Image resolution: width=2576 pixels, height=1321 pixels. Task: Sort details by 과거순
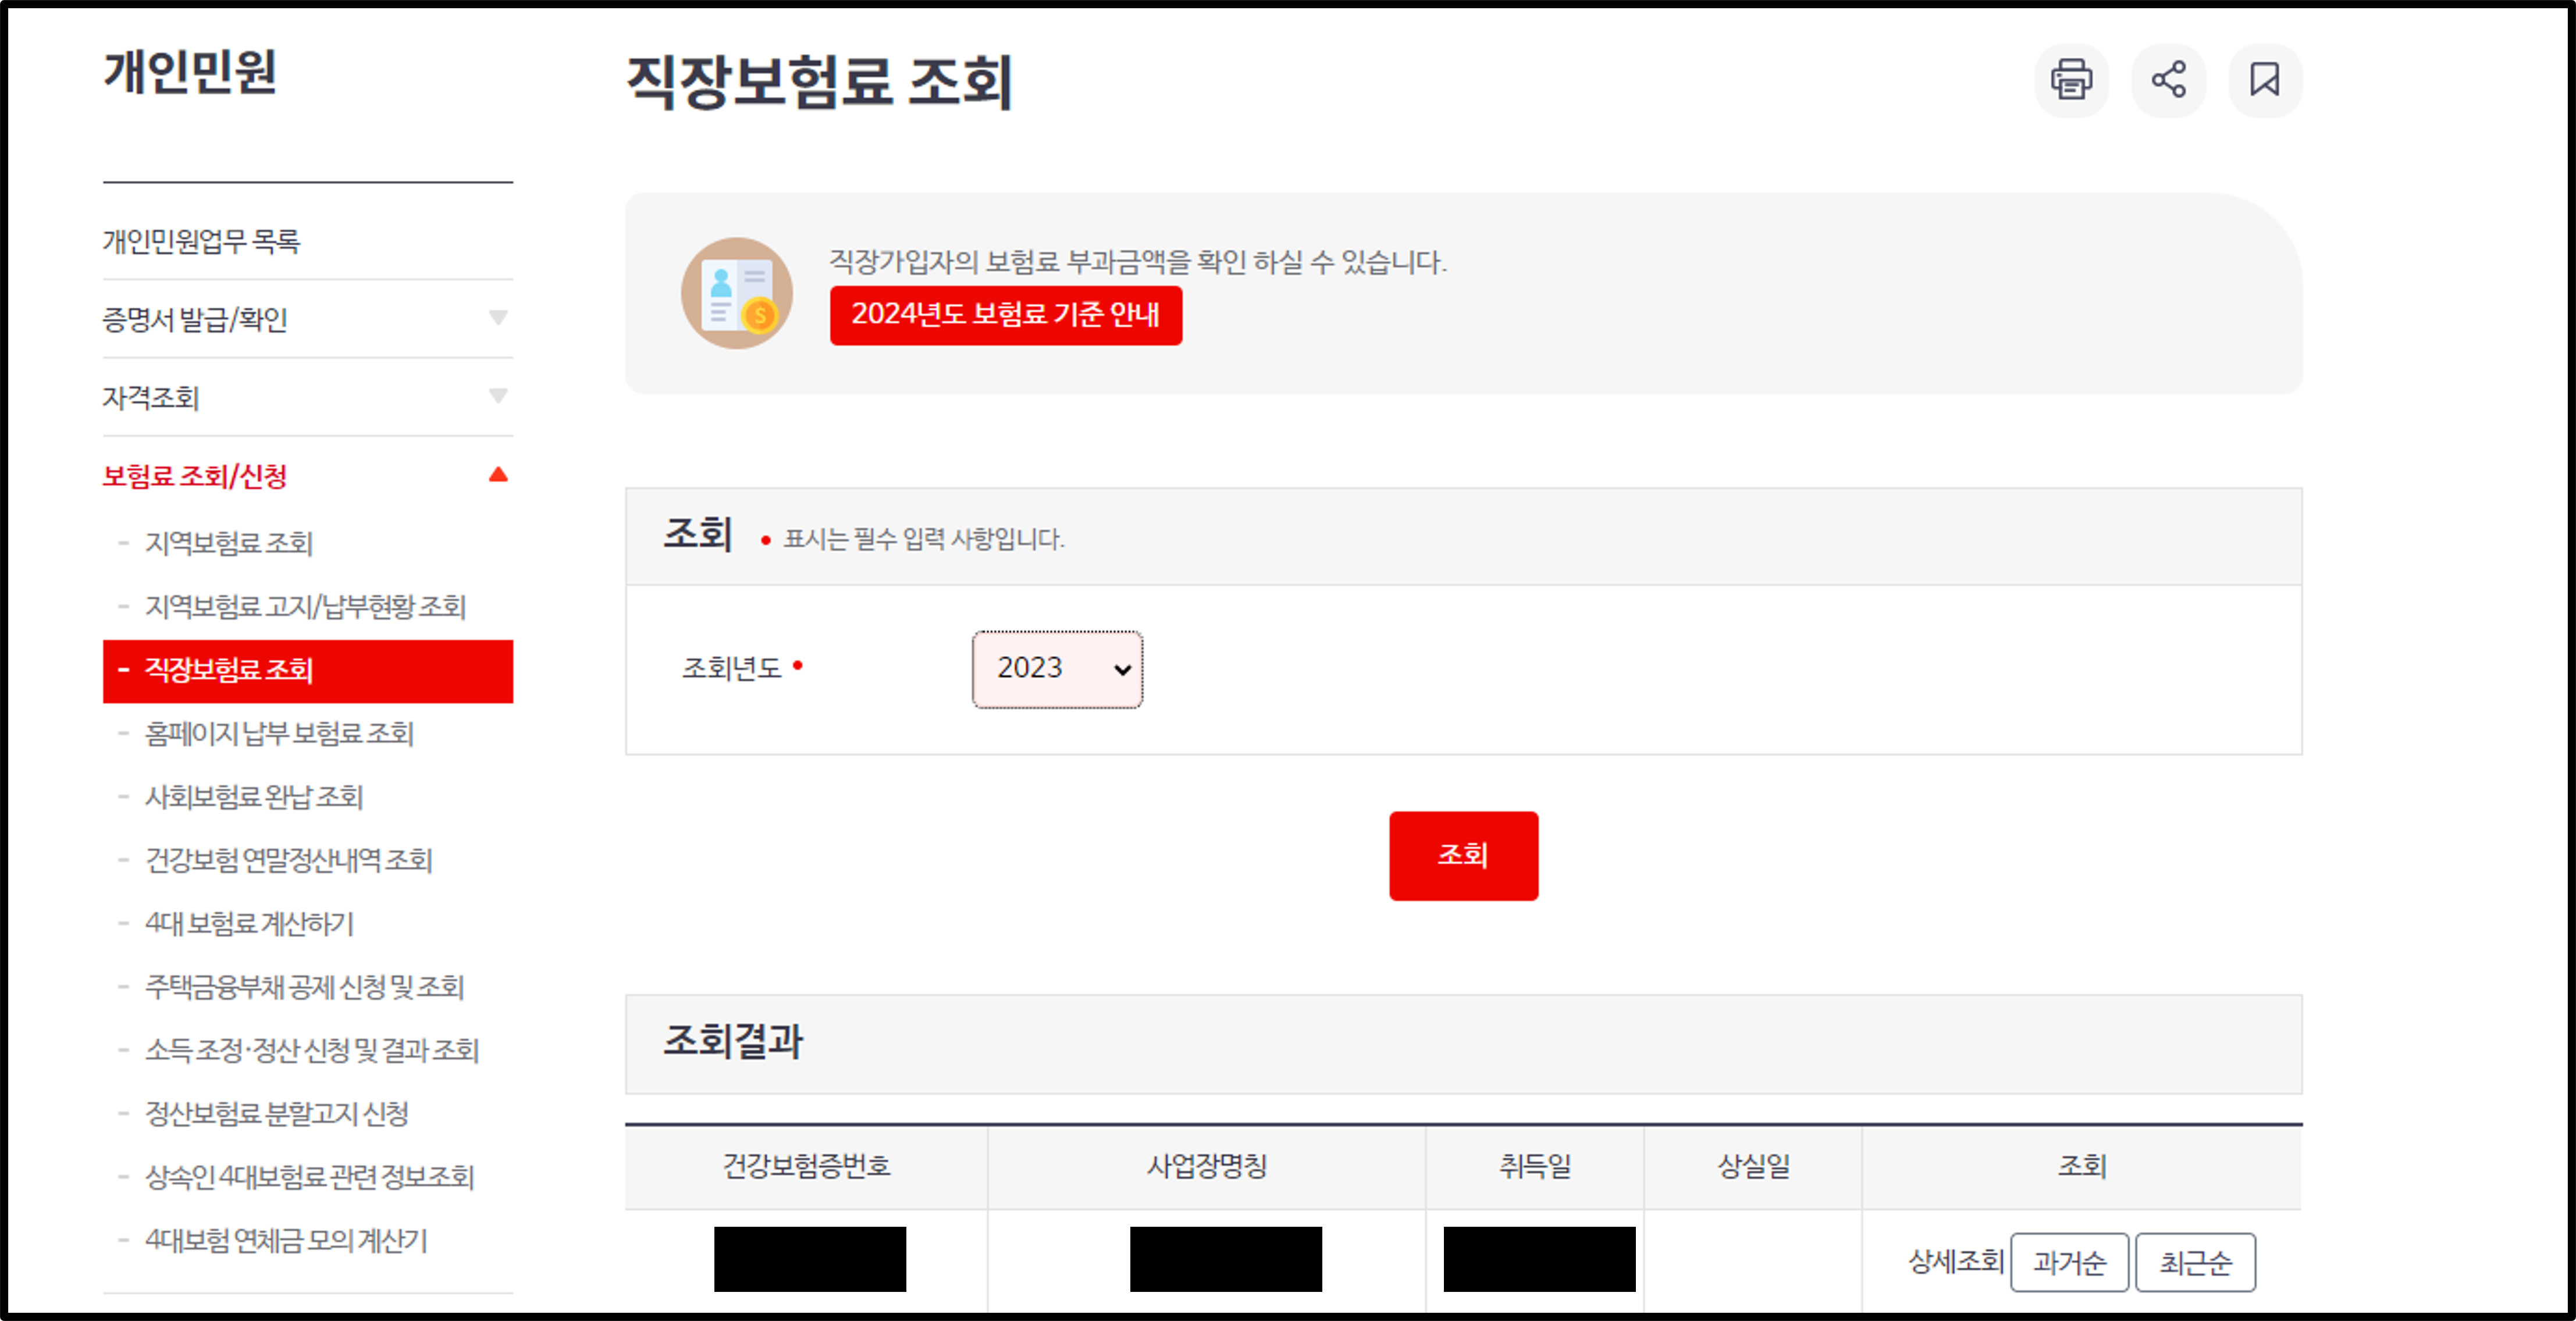[2068, 1262]
